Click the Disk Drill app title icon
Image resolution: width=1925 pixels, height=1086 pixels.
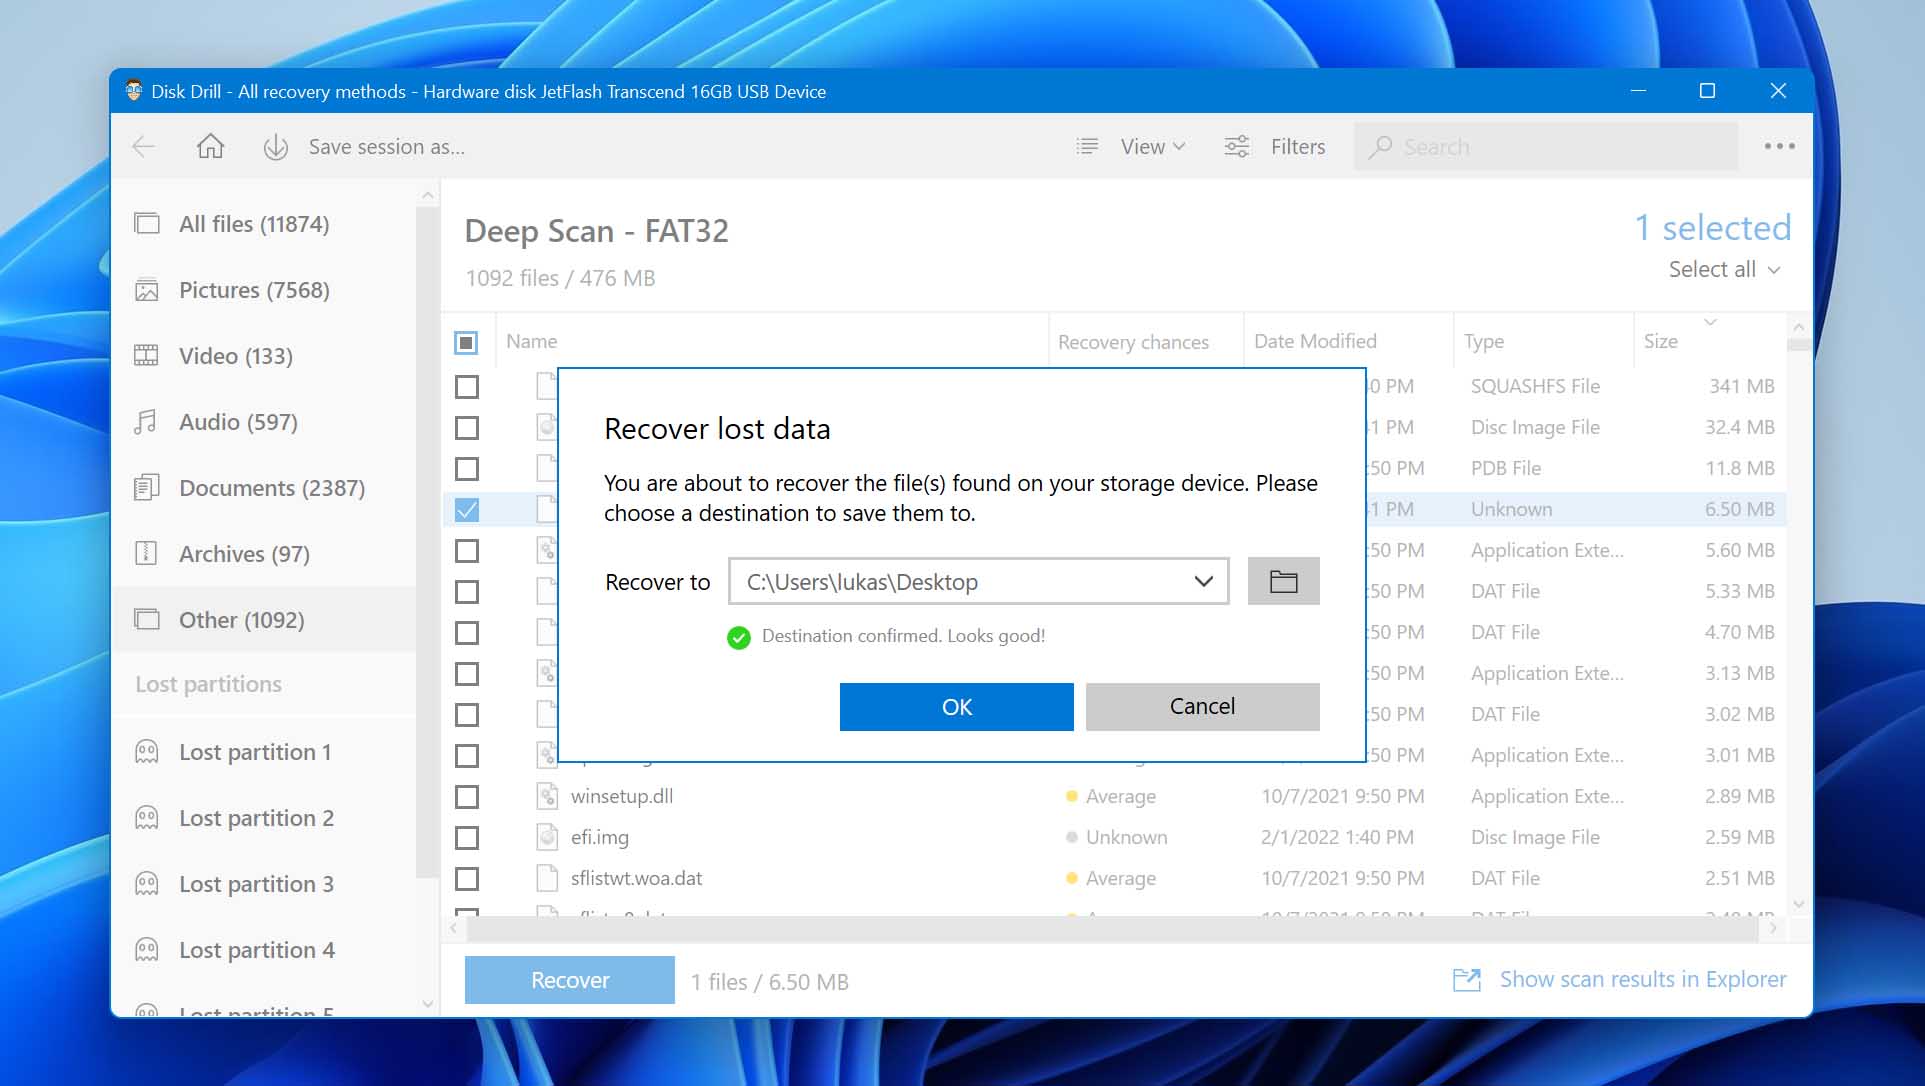click(134, 91)
